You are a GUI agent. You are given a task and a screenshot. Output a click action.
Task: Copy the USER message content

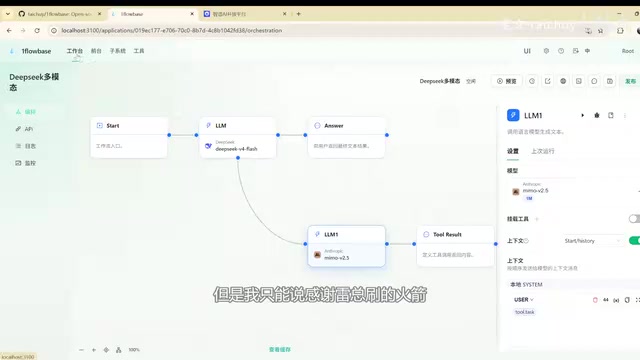point(627,300)
